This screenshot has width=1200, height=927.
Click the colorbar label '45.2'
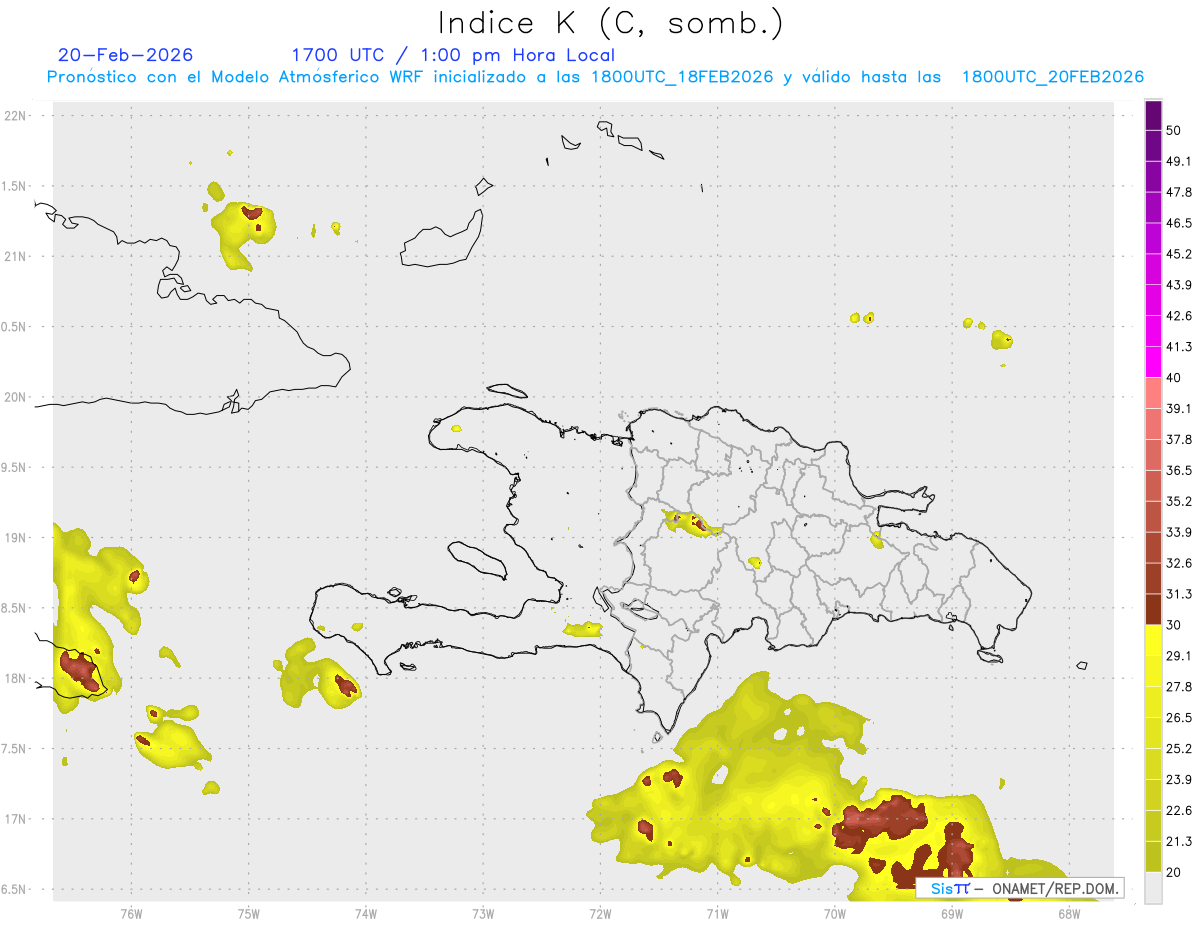(1179, 254)
